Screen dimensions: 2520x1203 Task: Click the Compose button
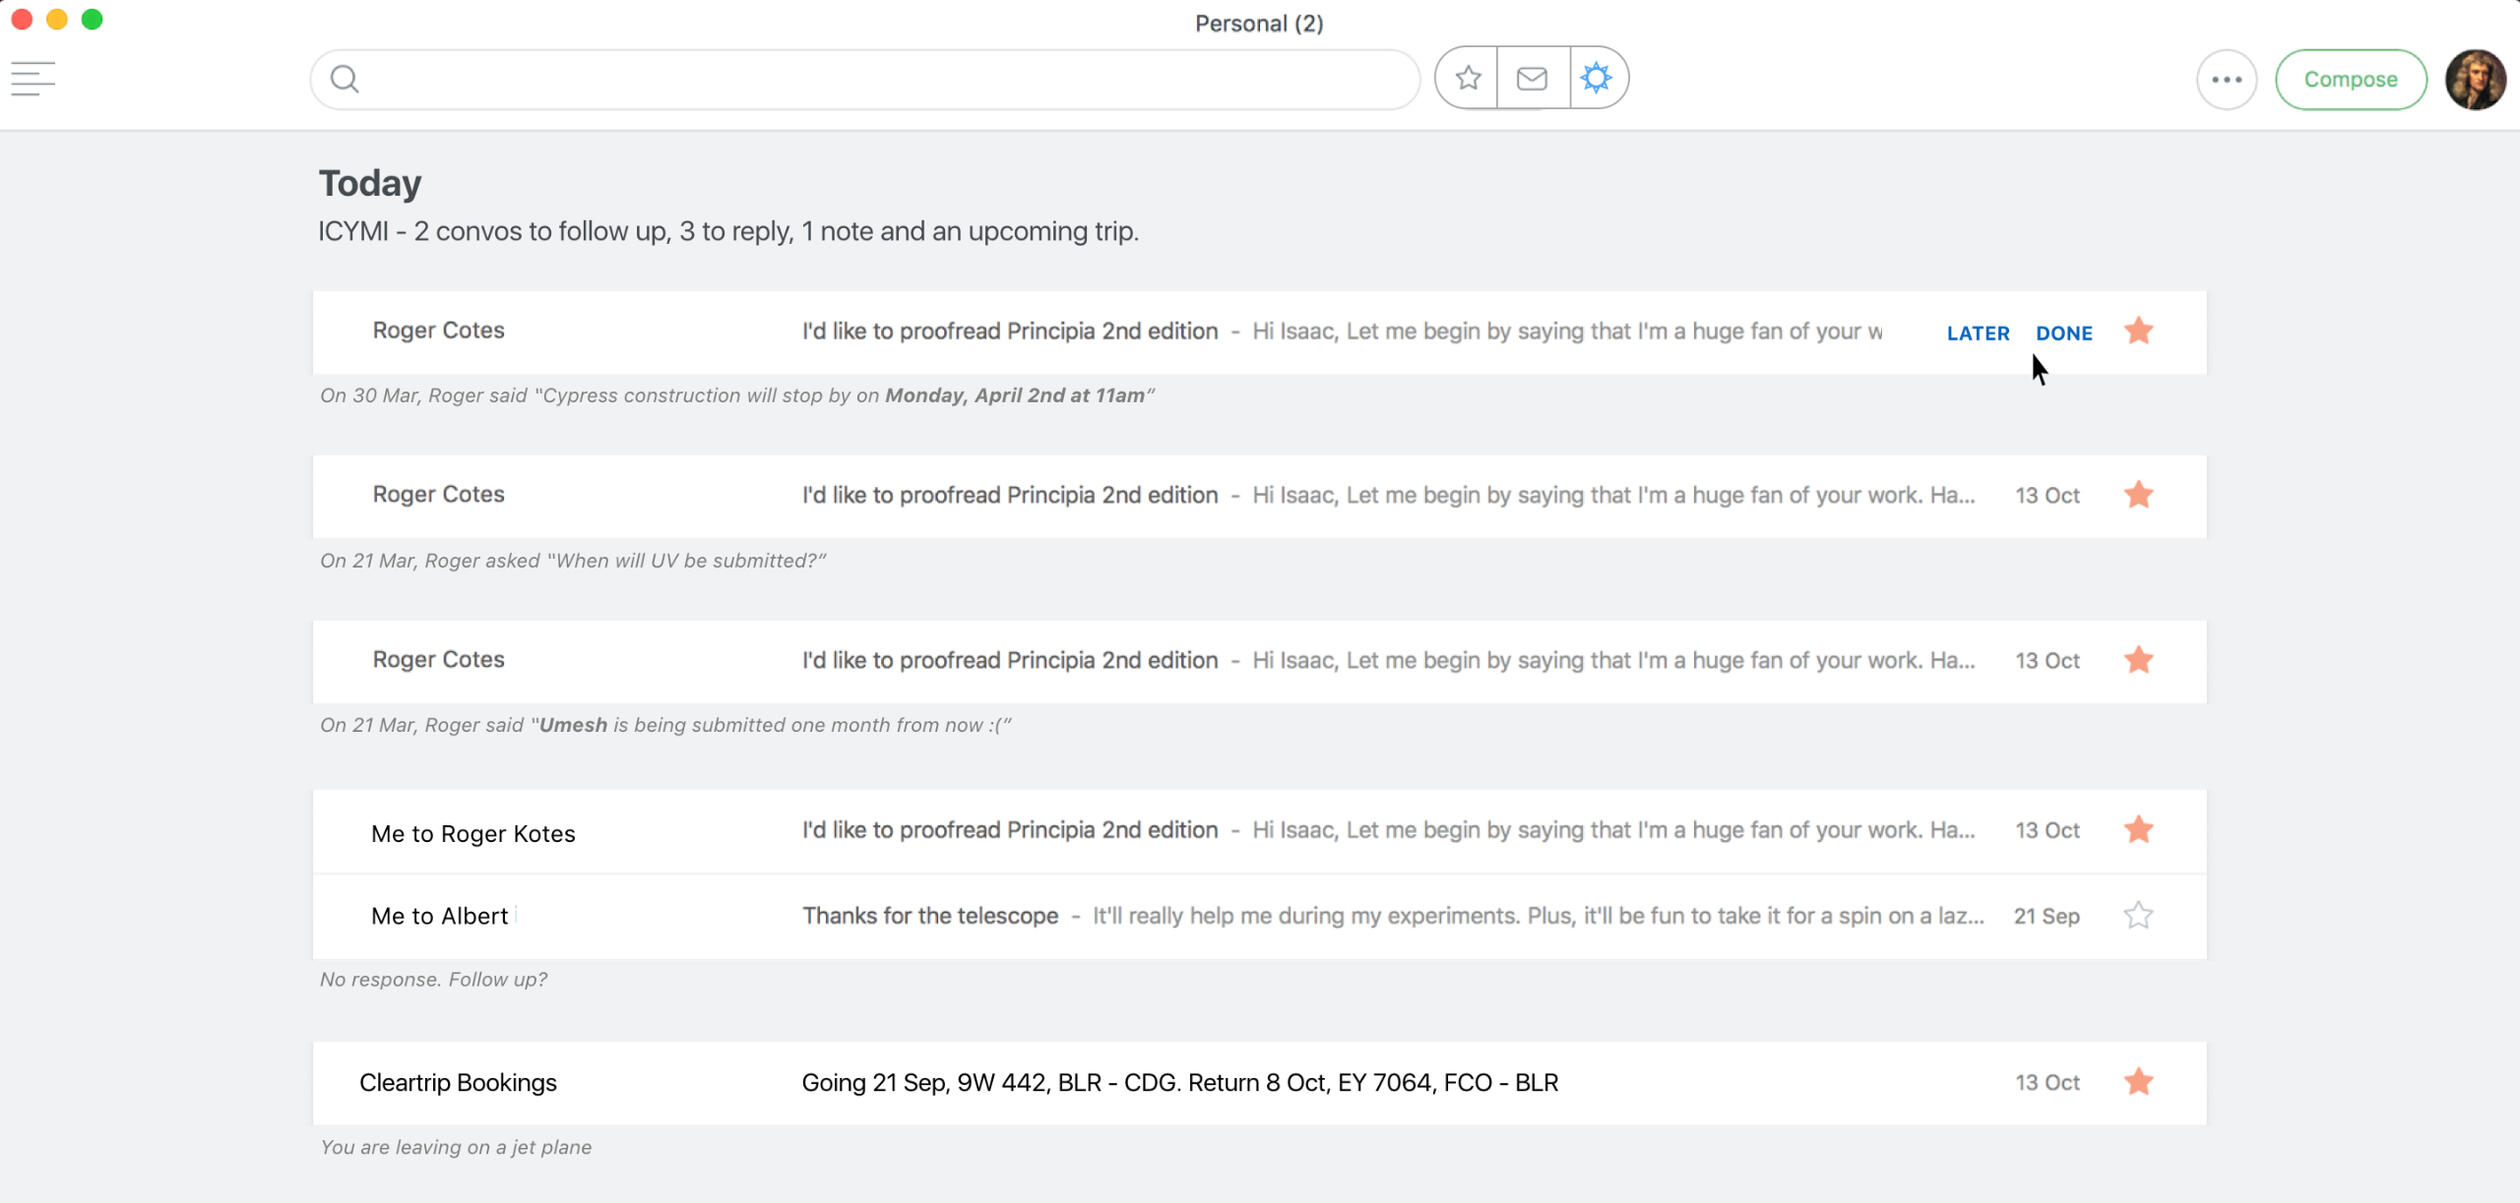click(2349, 80)
